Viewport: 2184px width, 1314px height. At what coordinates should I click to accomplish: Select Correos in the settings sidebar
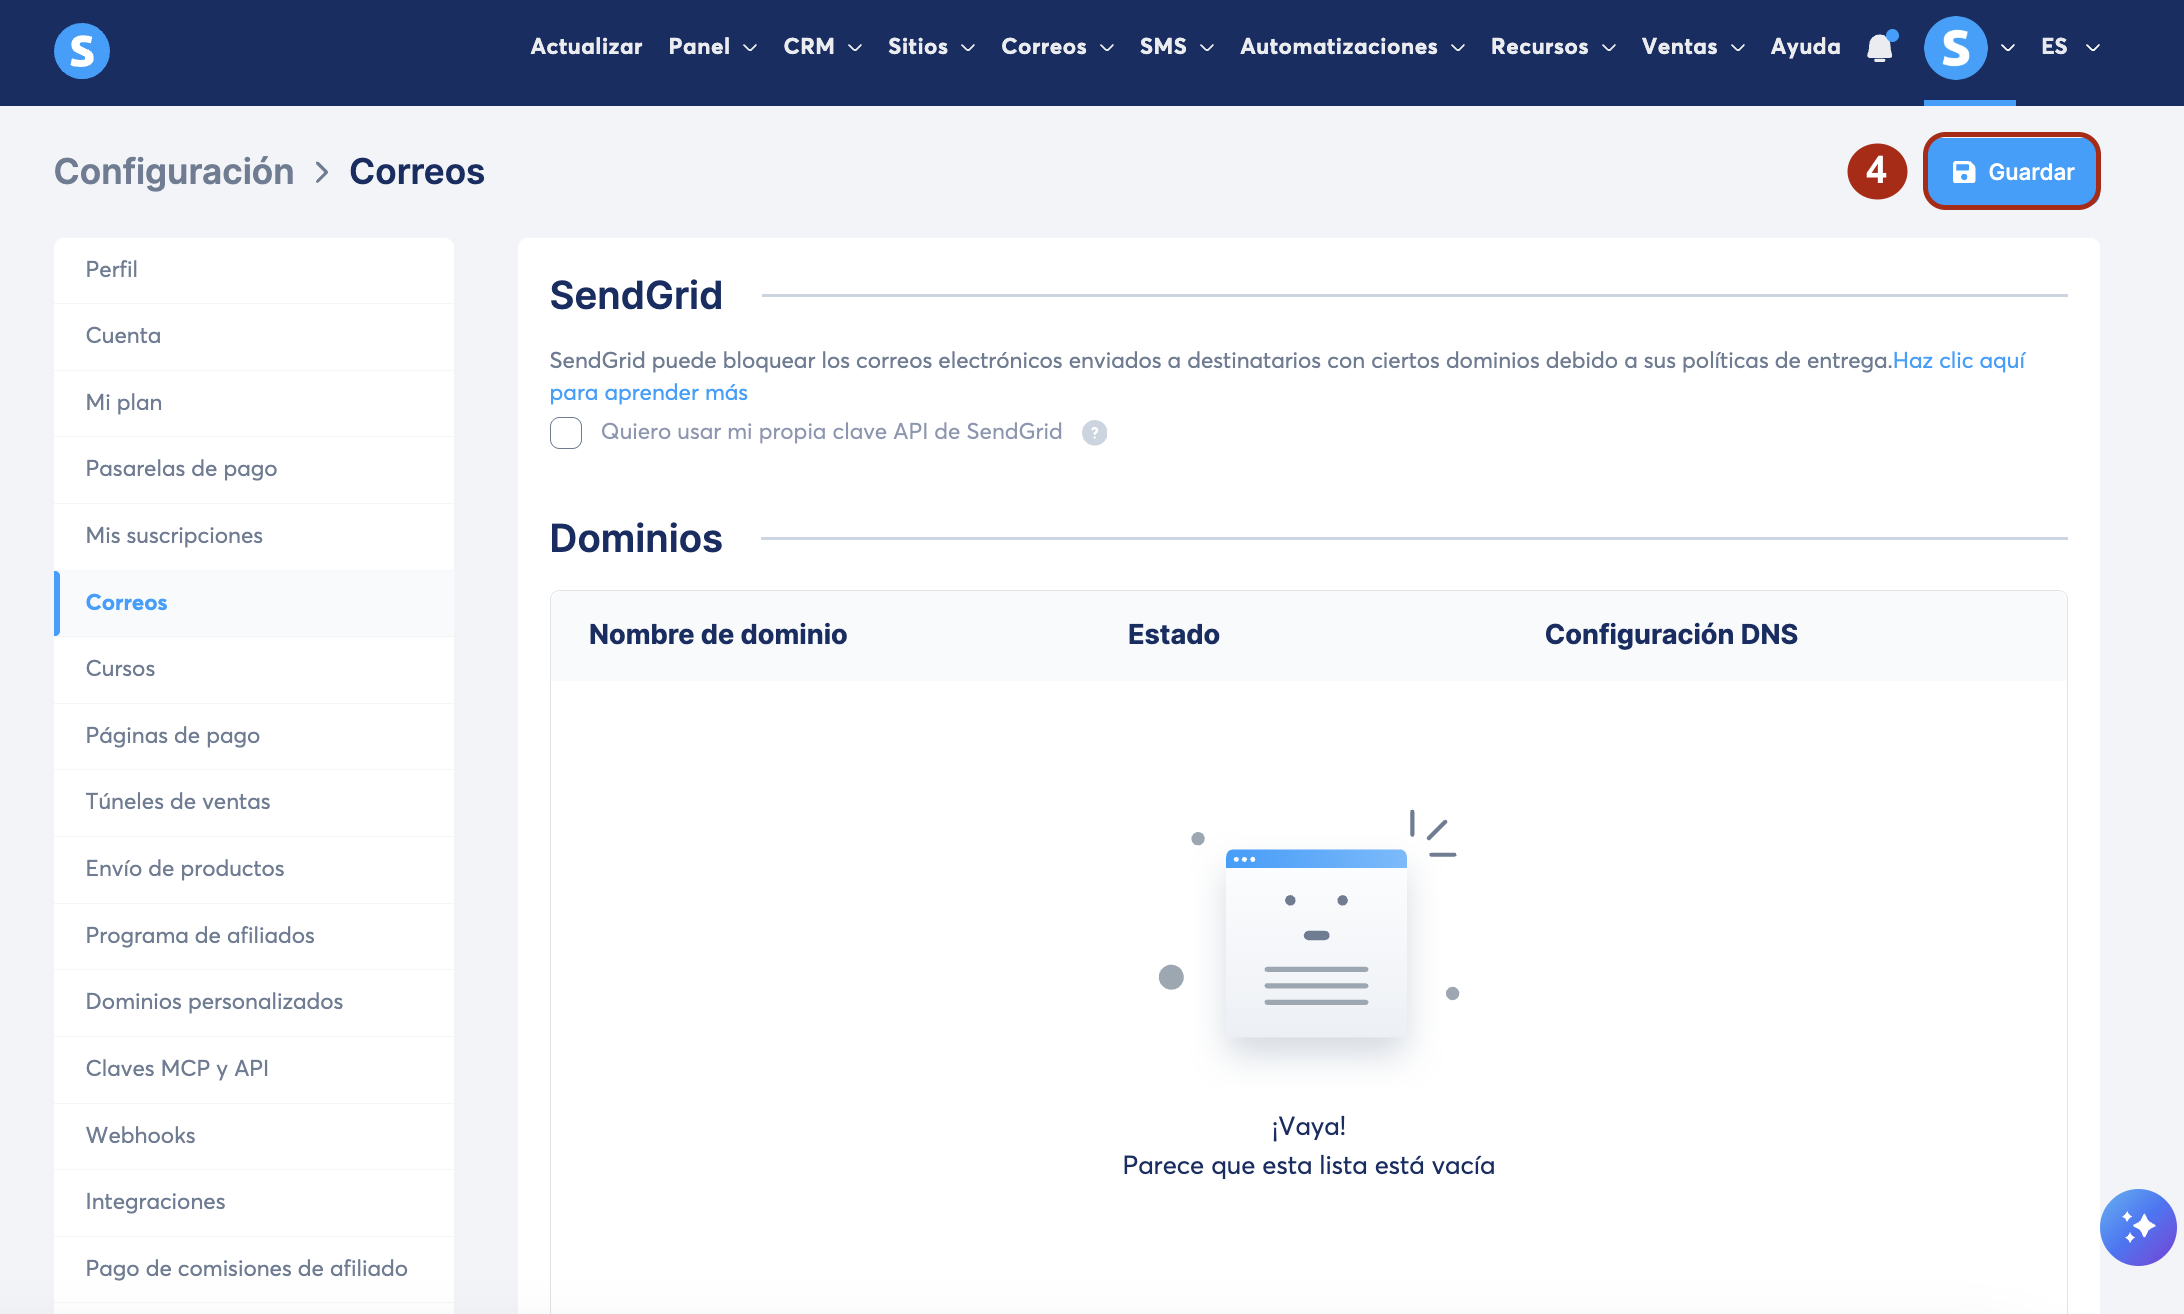(254, 603)
